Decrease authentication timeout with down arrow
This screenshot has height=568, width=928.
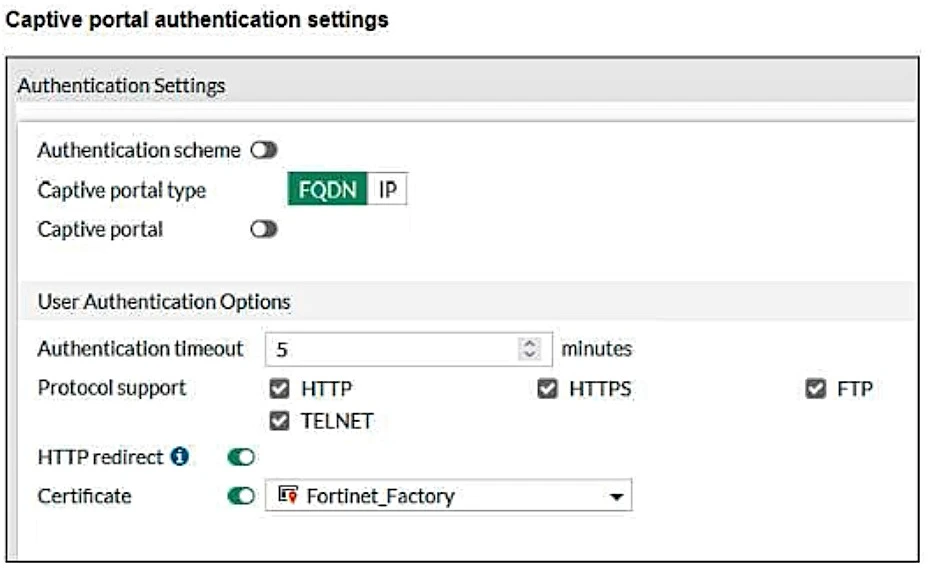(x=529, y=356)
